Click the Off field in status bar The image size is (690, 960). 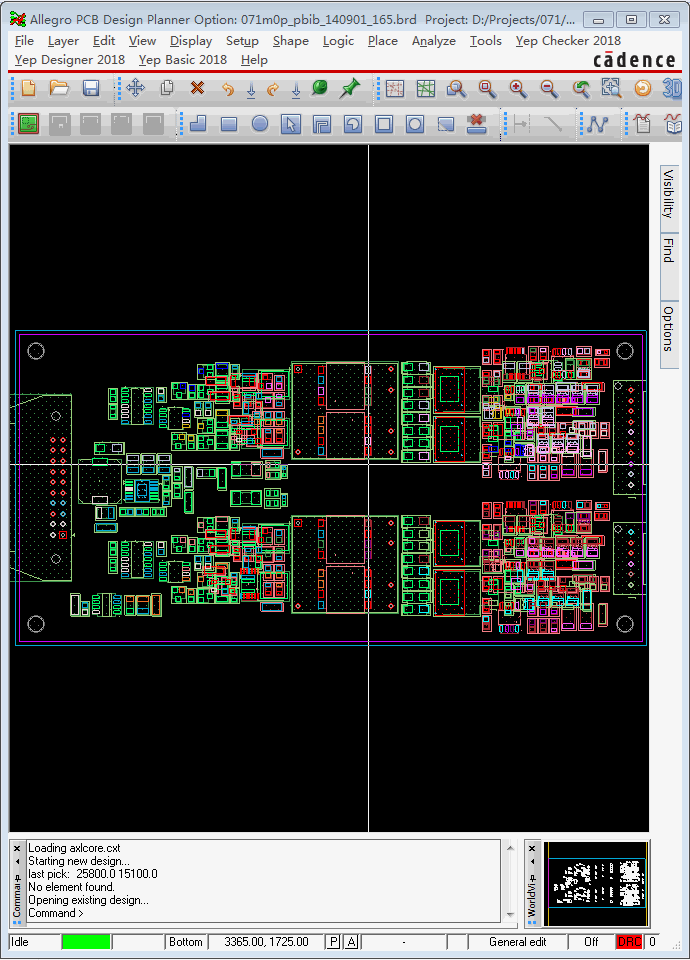(591, 942)
